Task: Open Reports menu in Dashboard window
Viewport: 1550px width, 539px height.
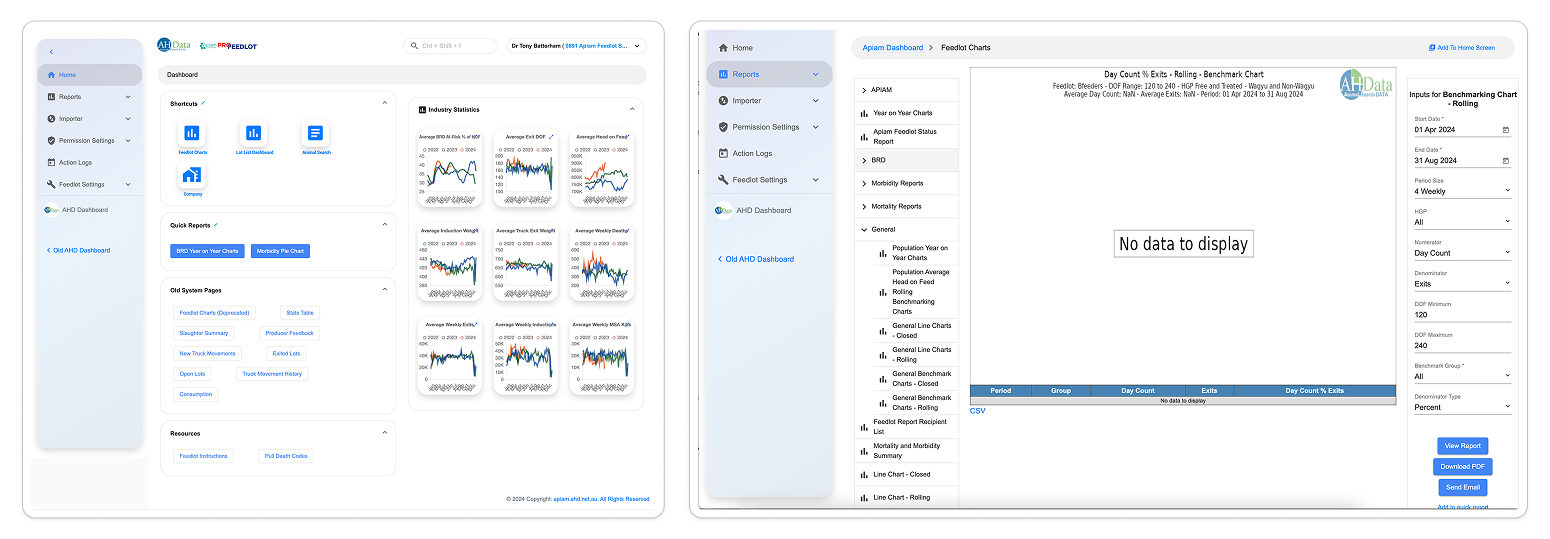Action: click(90, 97)
